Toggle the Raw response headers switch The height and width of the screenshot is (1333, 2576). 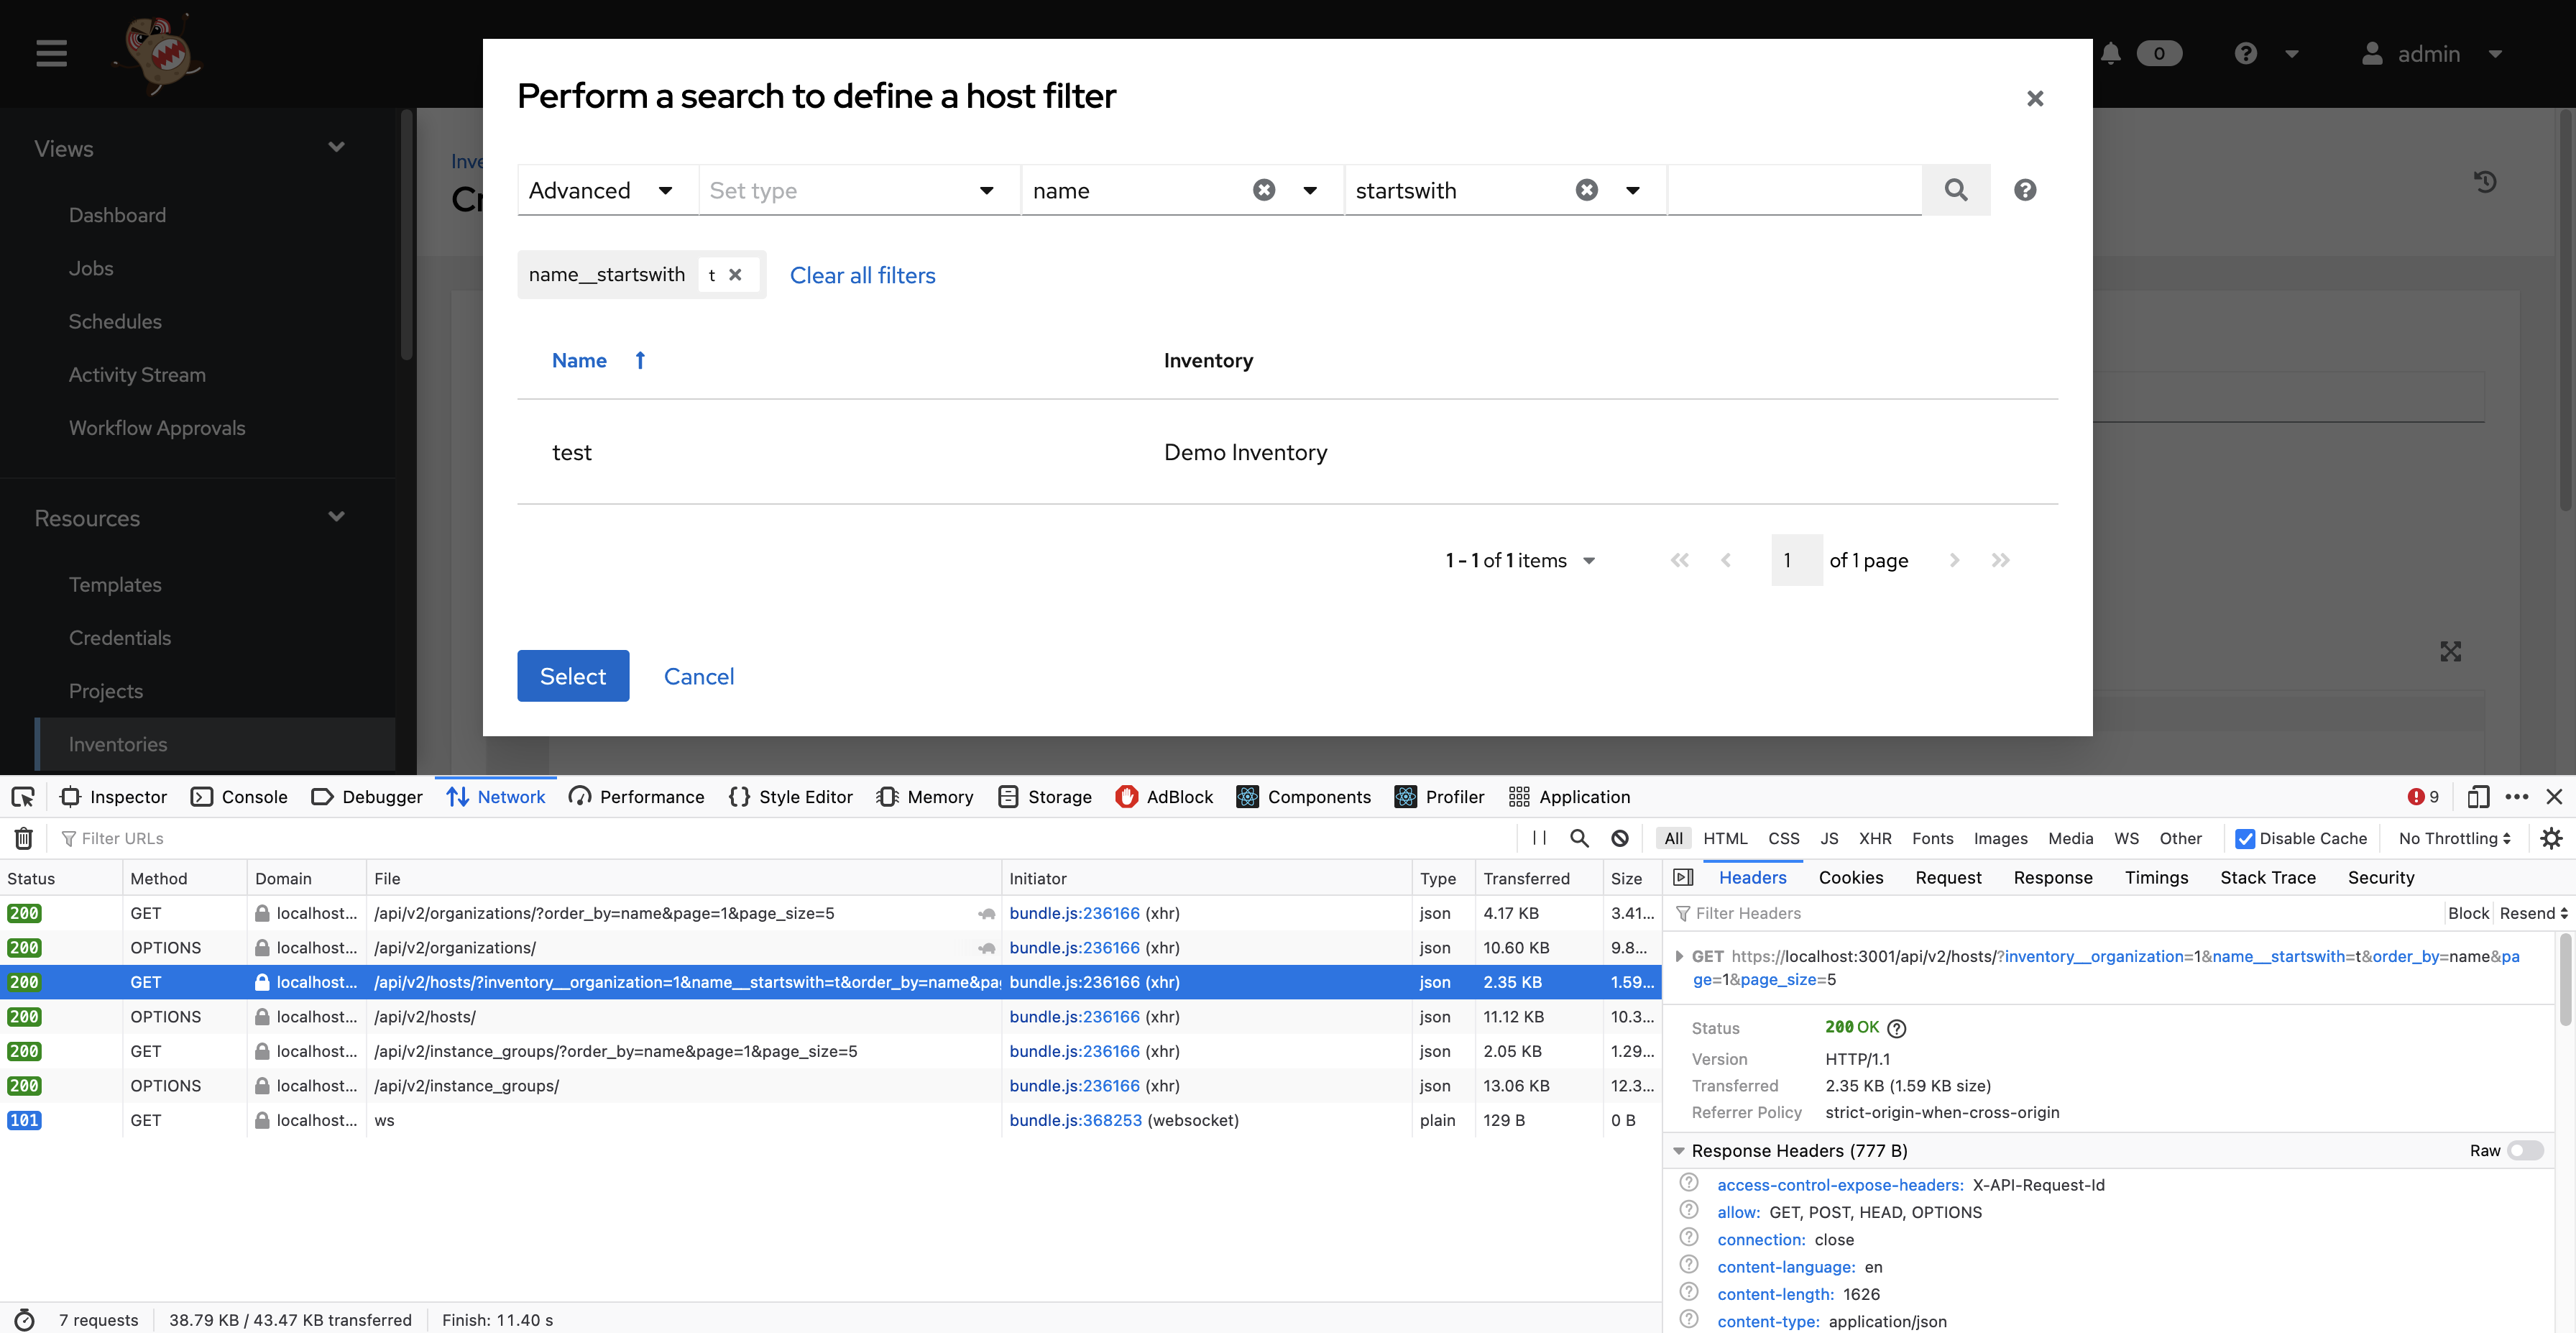pyautogui.click(x=2524, y=1151)
